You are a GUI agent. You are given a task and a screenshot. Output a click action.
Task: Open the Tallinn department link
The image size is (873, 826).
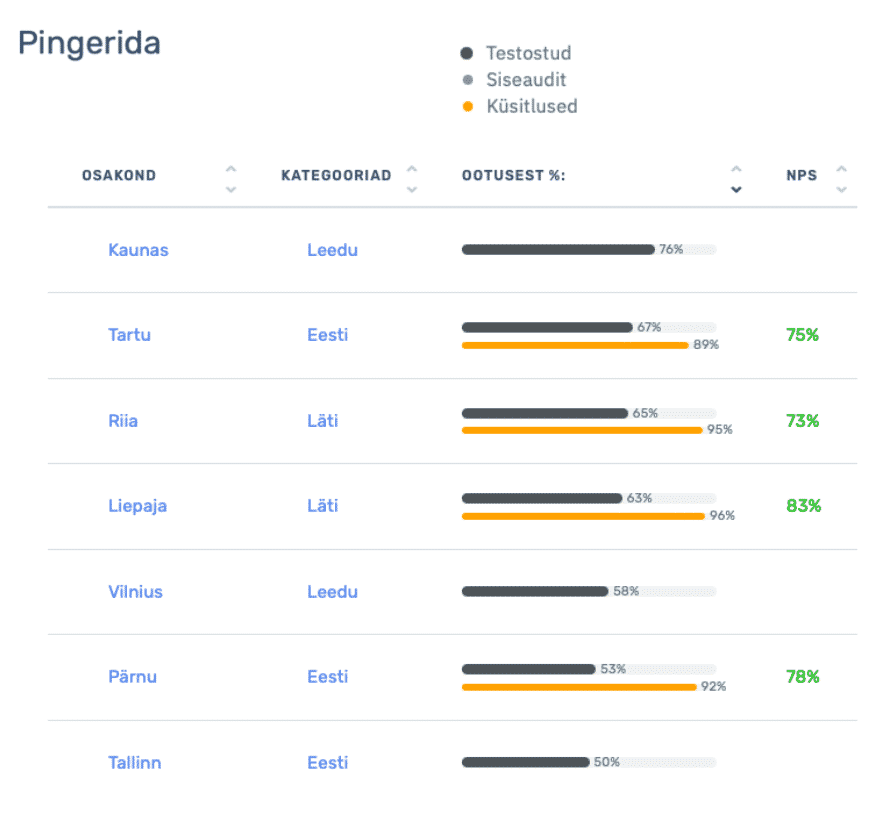coord(134,763)
